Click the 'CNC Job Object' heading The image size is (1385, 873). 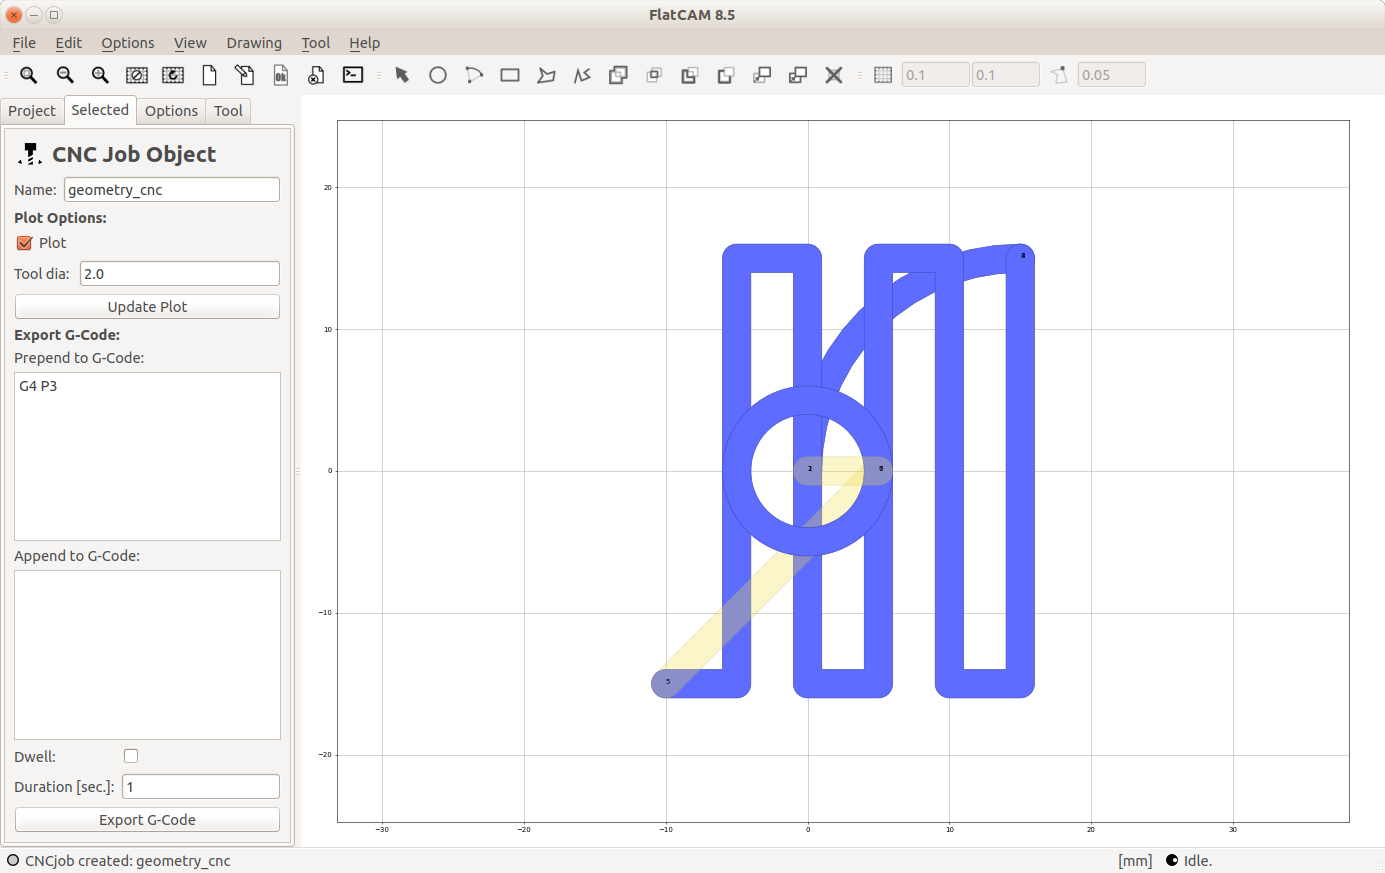tap(134, 154)
